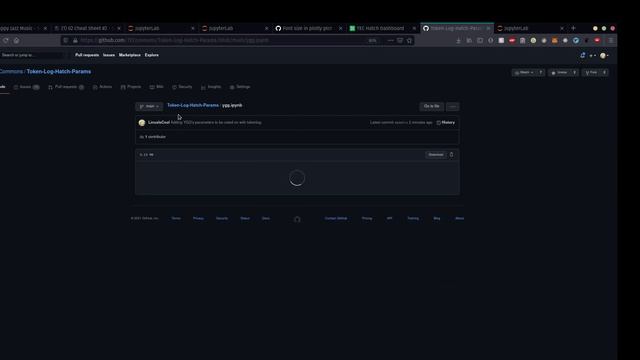Open repository Settings tab

(240, 87)
